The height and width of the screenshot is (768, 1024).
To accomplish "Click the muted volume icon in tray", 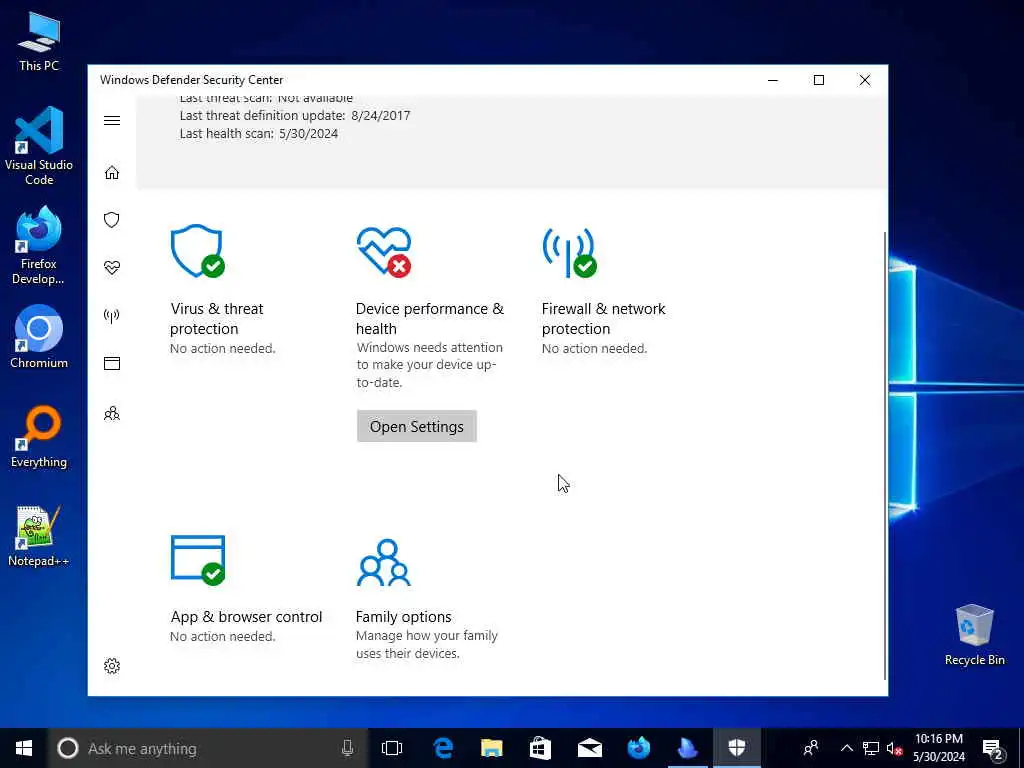I will tap(894, 748).
